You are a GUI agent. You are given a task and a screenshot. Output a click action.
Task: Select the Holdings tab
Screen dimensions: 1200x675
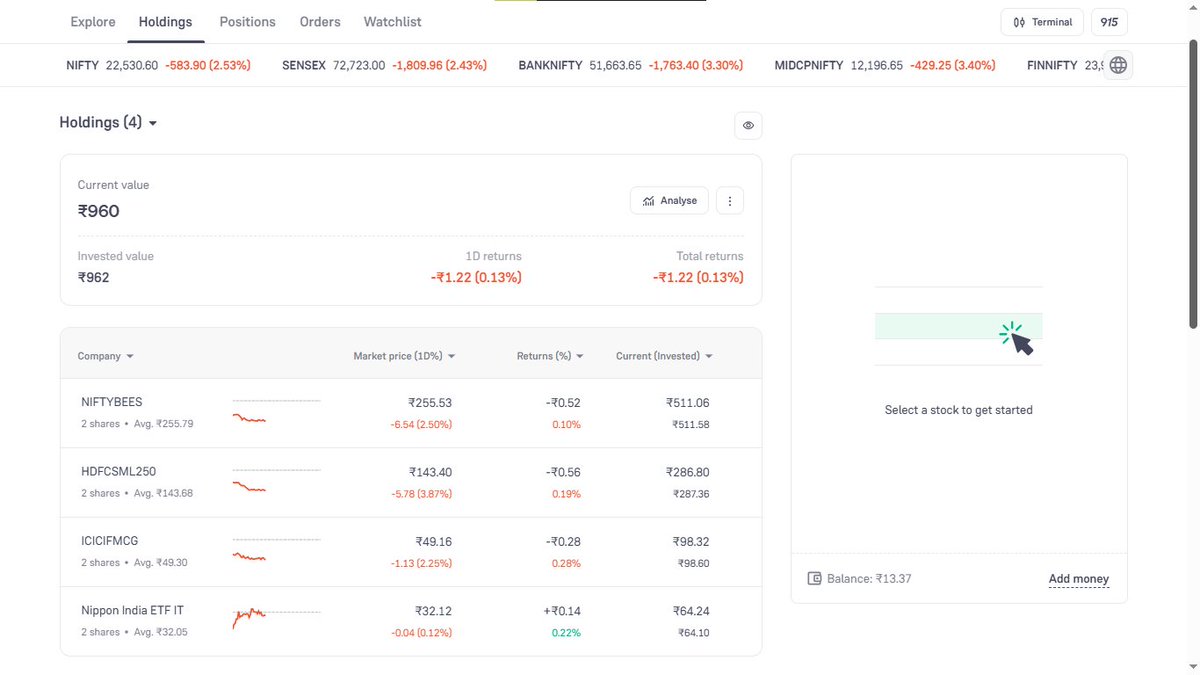[x=166, y=21]
